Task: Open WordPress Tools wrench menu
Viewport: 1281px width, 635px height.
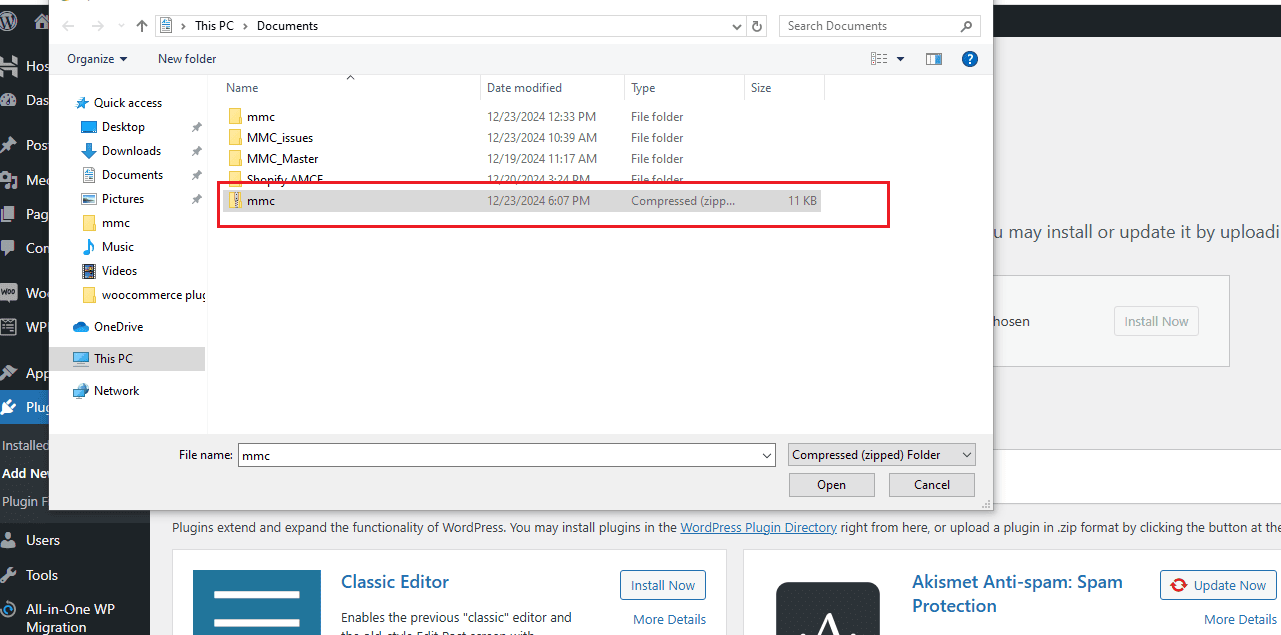Action: point(10,575)
